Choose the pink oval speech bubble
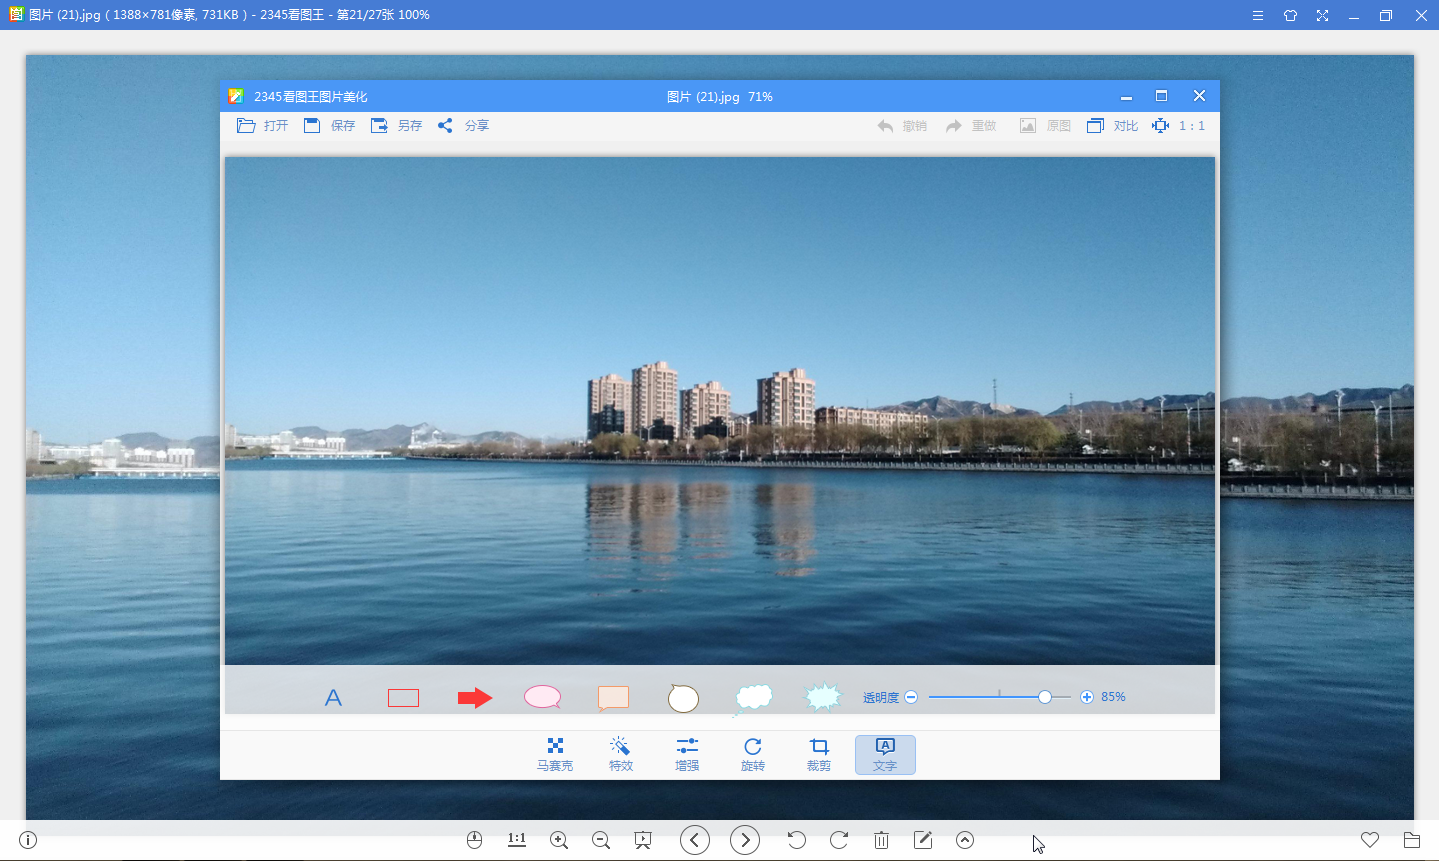The height and width of the screenshot is (861, 1439). 542,697
